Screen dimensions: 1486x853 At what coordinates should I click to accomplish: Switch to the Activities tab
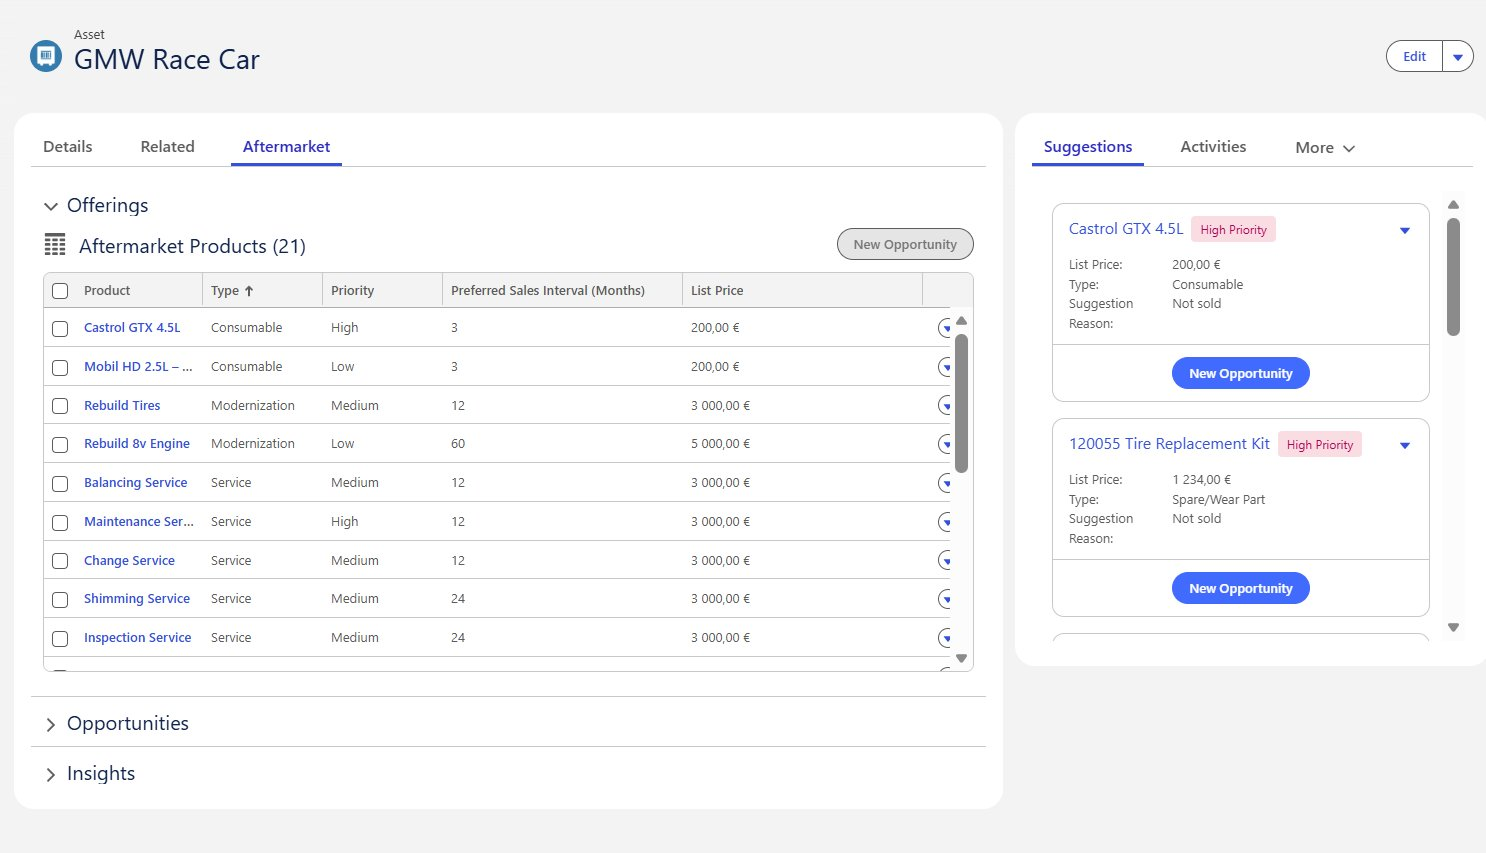(x=1213, y=147)
